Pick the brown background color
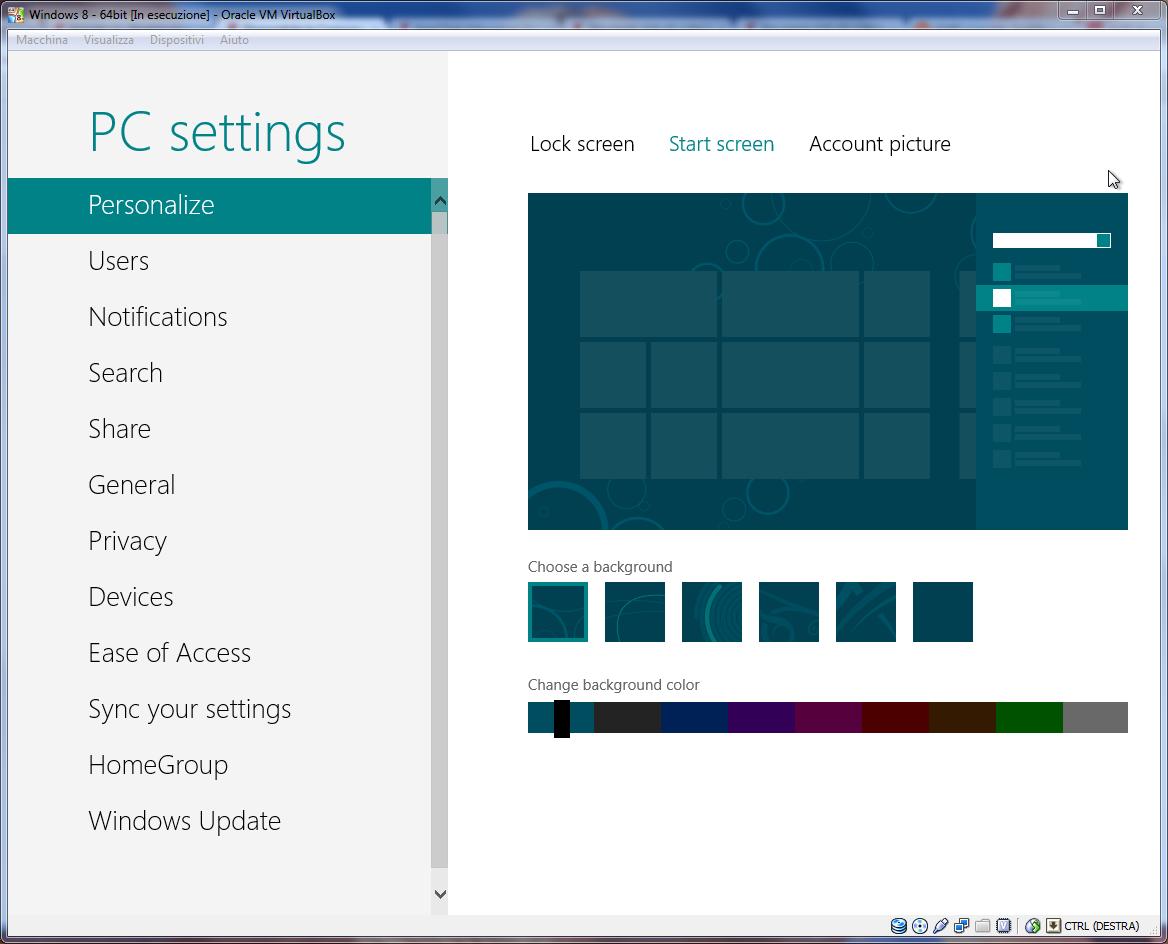 pyautogui.click(x=962, y=717)
